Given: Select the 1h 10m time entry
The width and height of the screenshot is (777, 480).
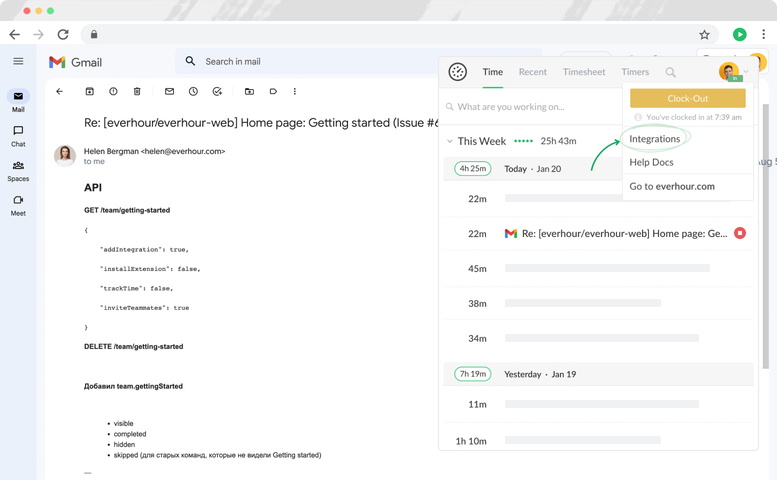Looking at the screenshot, I should (598, 440).
